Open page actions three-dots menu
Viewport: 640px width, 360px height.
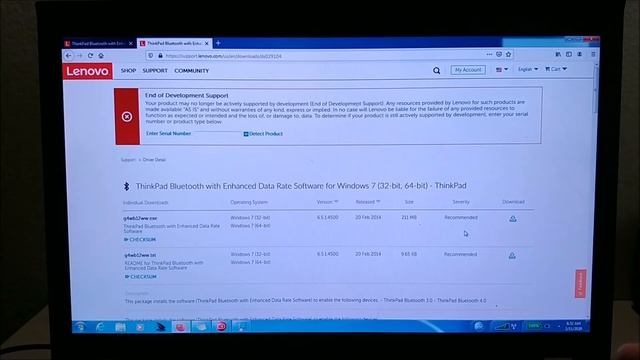click(489, 54)
